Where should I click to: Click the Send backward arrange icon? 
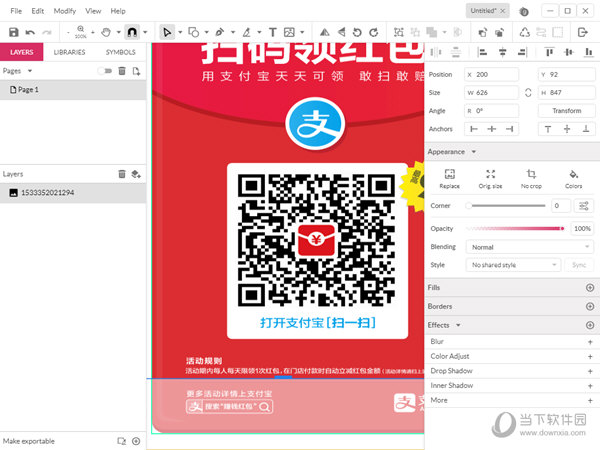[x=499, y=33]
